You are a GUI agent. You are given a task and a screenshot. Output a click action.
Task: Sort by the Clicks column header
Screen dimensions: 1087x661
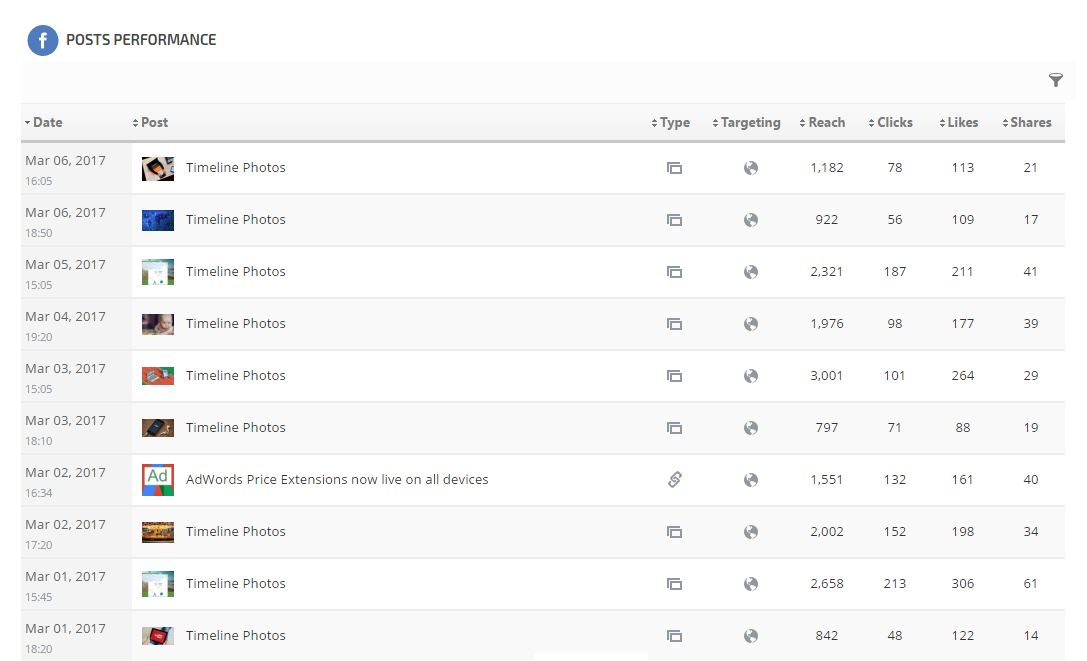tap(894, 123)
